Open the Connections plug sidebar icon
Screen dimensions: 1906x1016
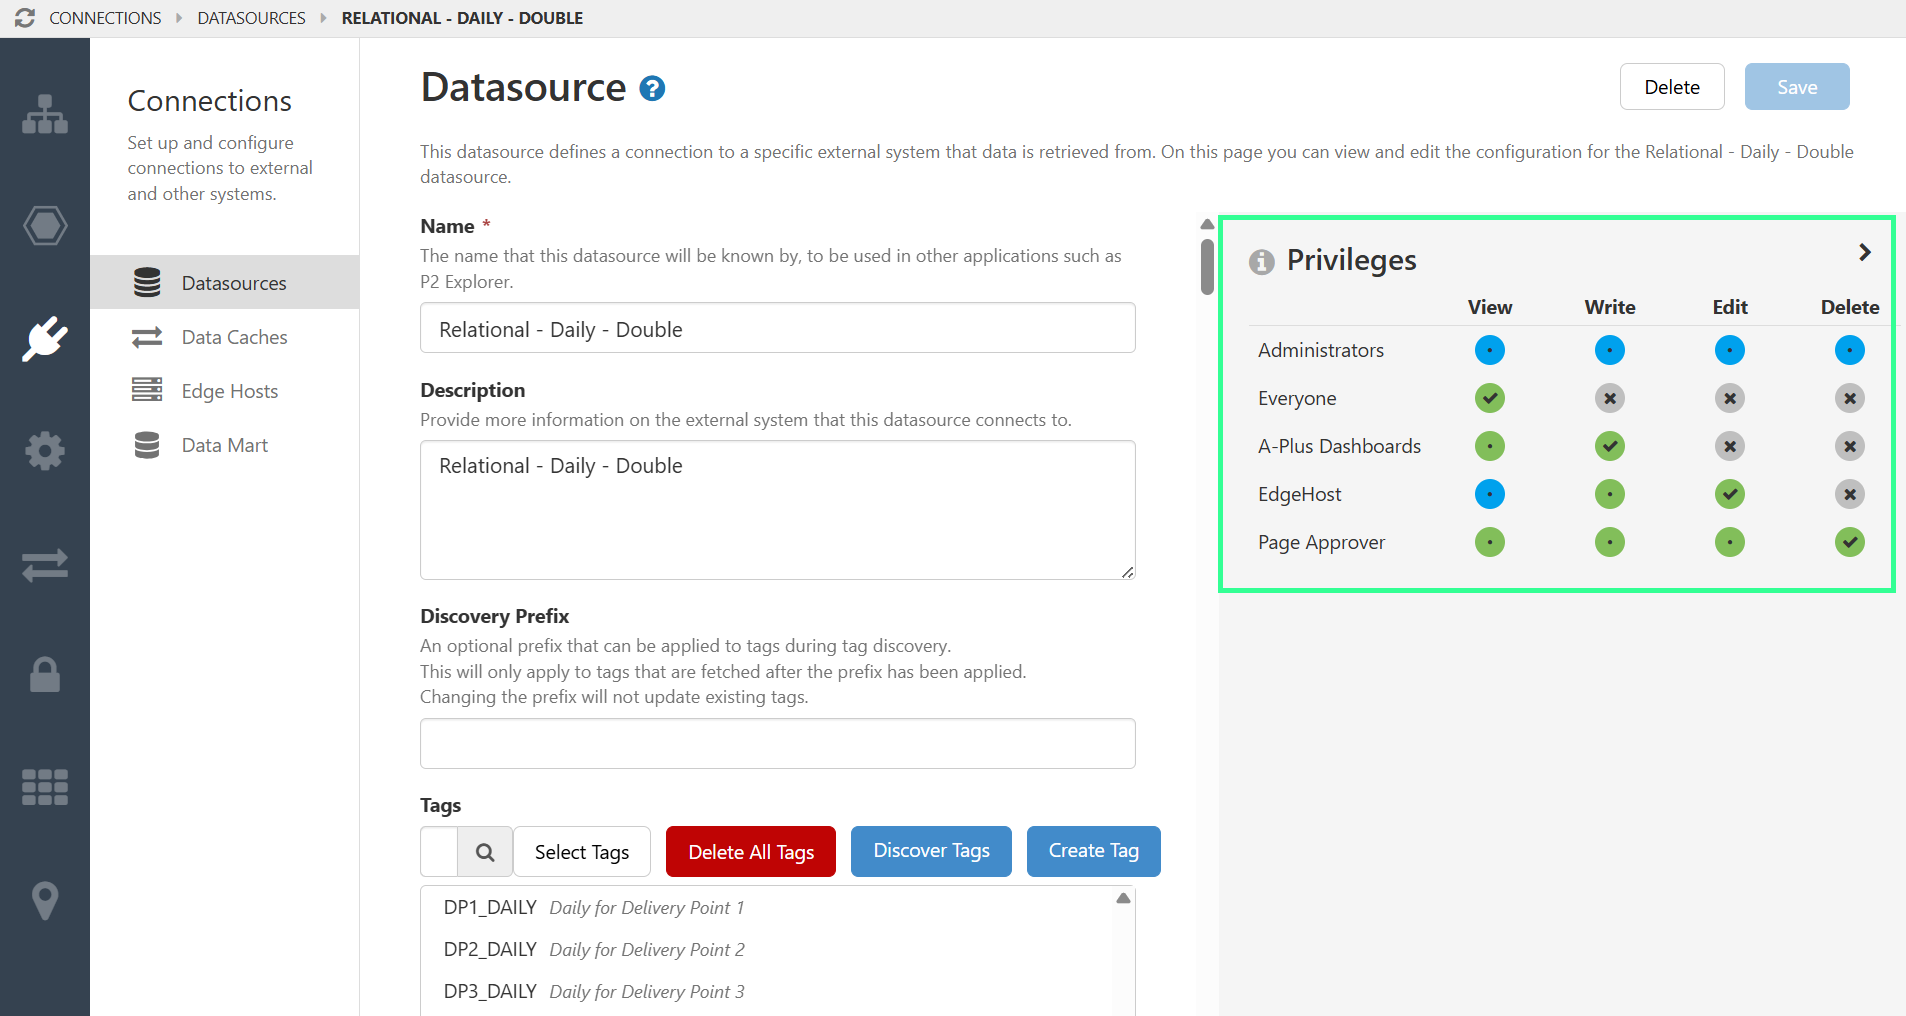tap(45, 338)
